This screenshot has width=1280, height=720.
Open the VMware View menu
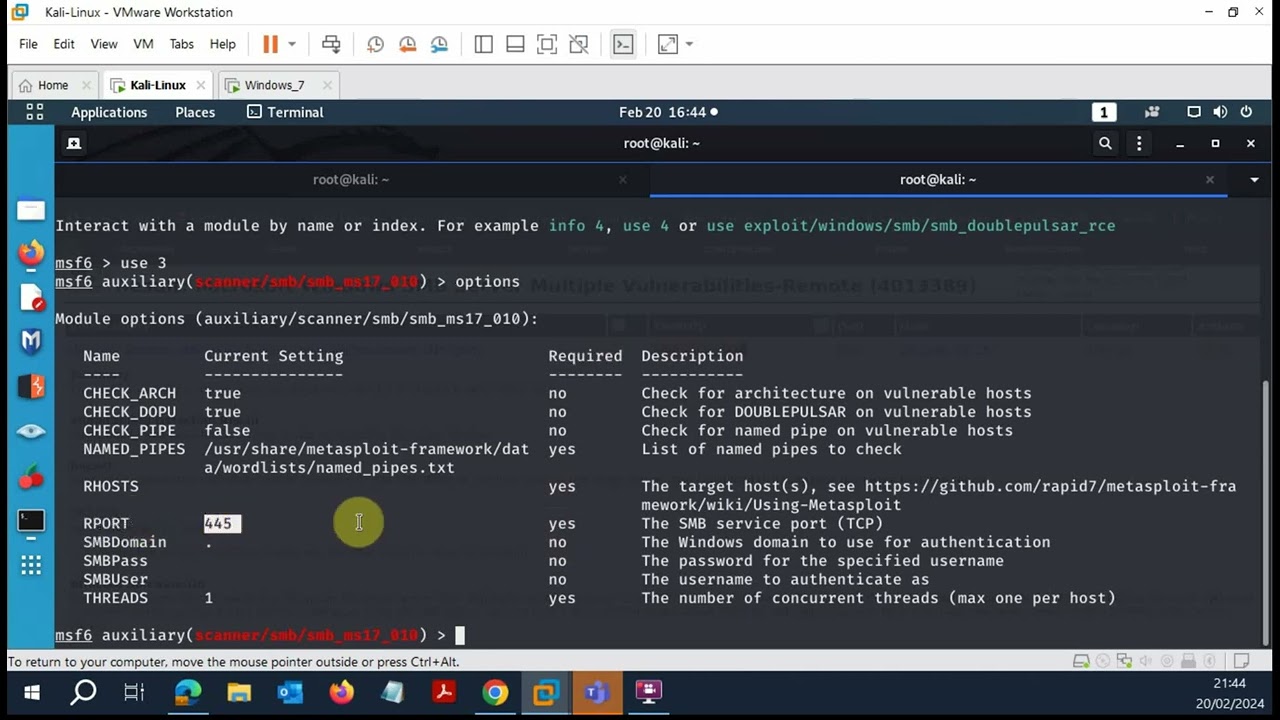[104, 44]
